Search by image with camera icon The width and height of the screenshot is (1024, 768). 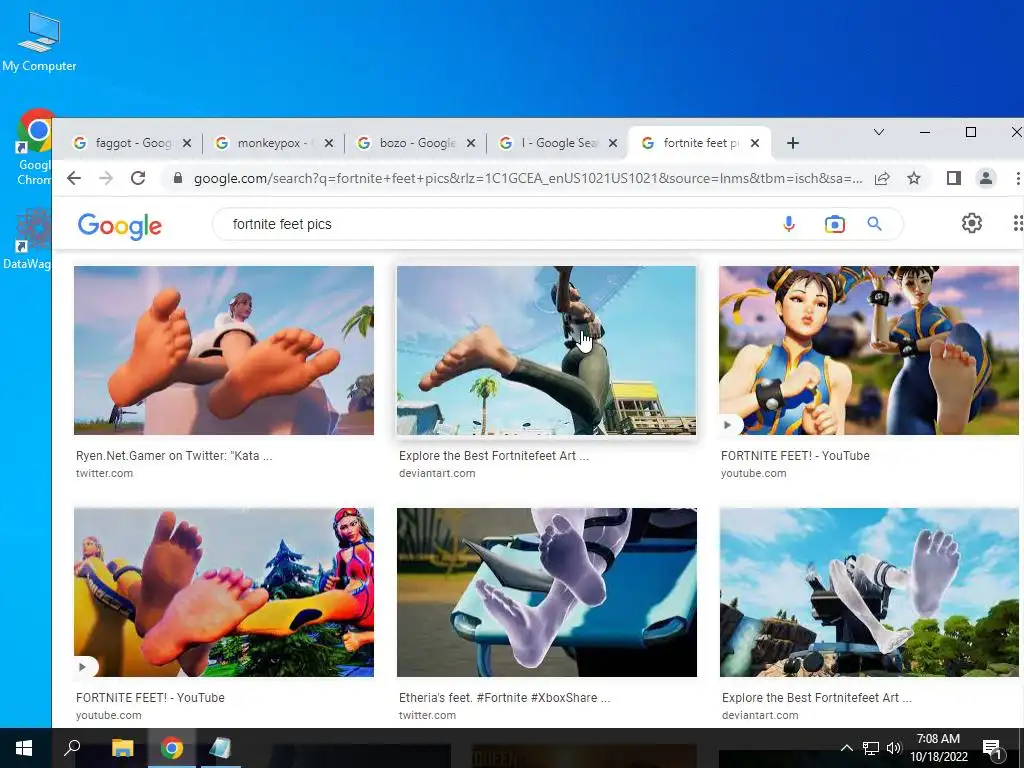pyautogui.click(x=835, y=224)
